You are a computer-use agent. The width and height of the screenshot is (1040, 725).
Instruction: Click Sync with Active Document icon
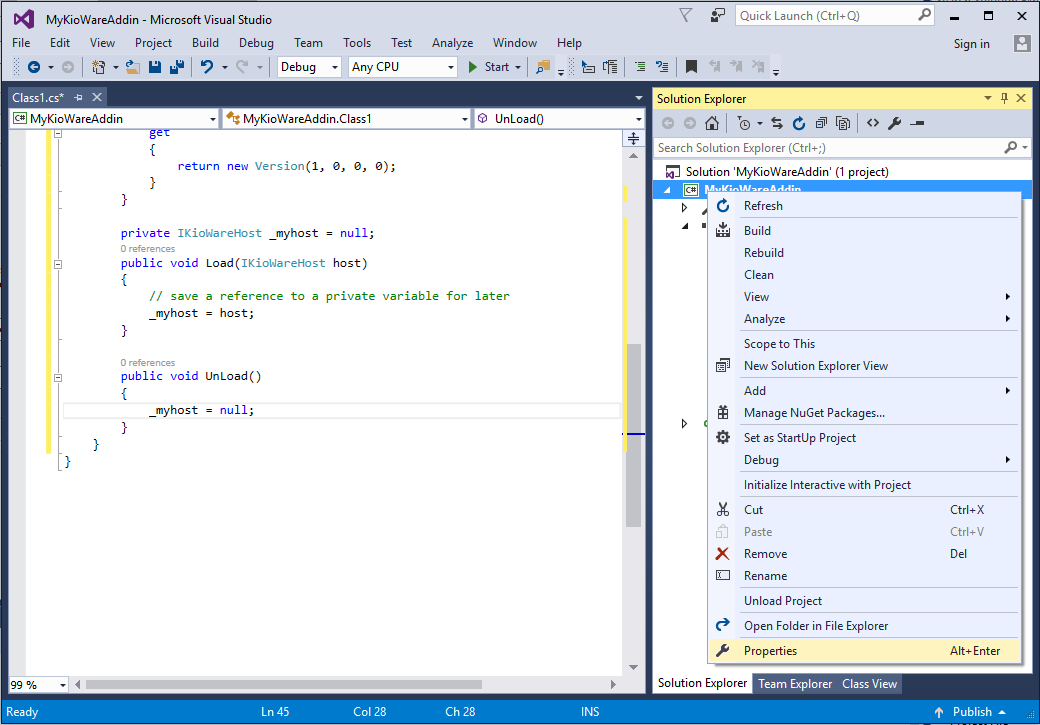point(777,123)
